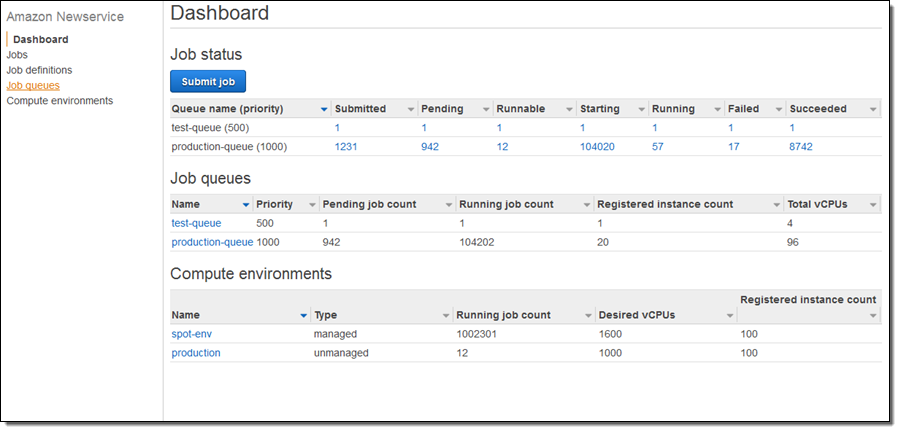Image resolution: width=900 pixels, height=432 pixels.
Task: Open Dashboard in the sidebar
Action: pyautogui.click(x=41, y=39)
